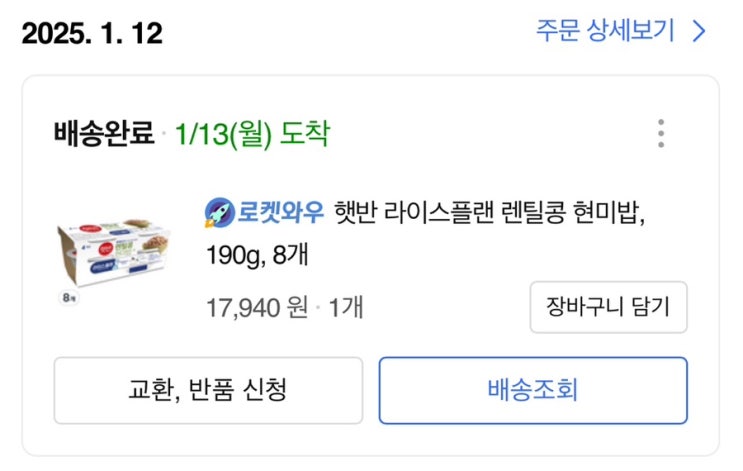Click the 배송완료 status label
The image size is (743, 471).
[105, 134]
